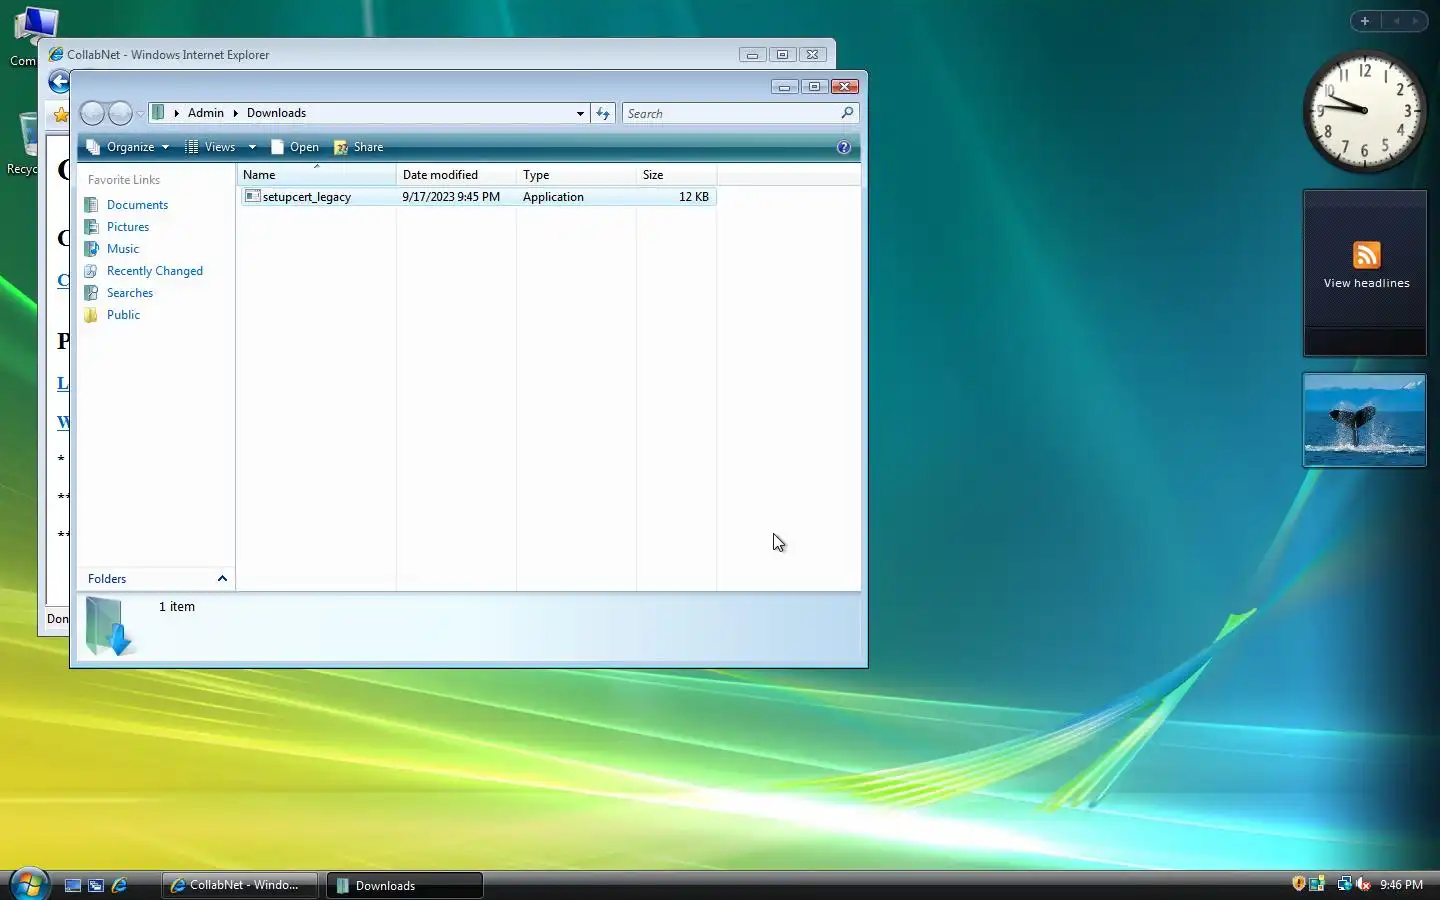Sort by the Type column header
1440x900 pixels.
click(x=576, y=175)
